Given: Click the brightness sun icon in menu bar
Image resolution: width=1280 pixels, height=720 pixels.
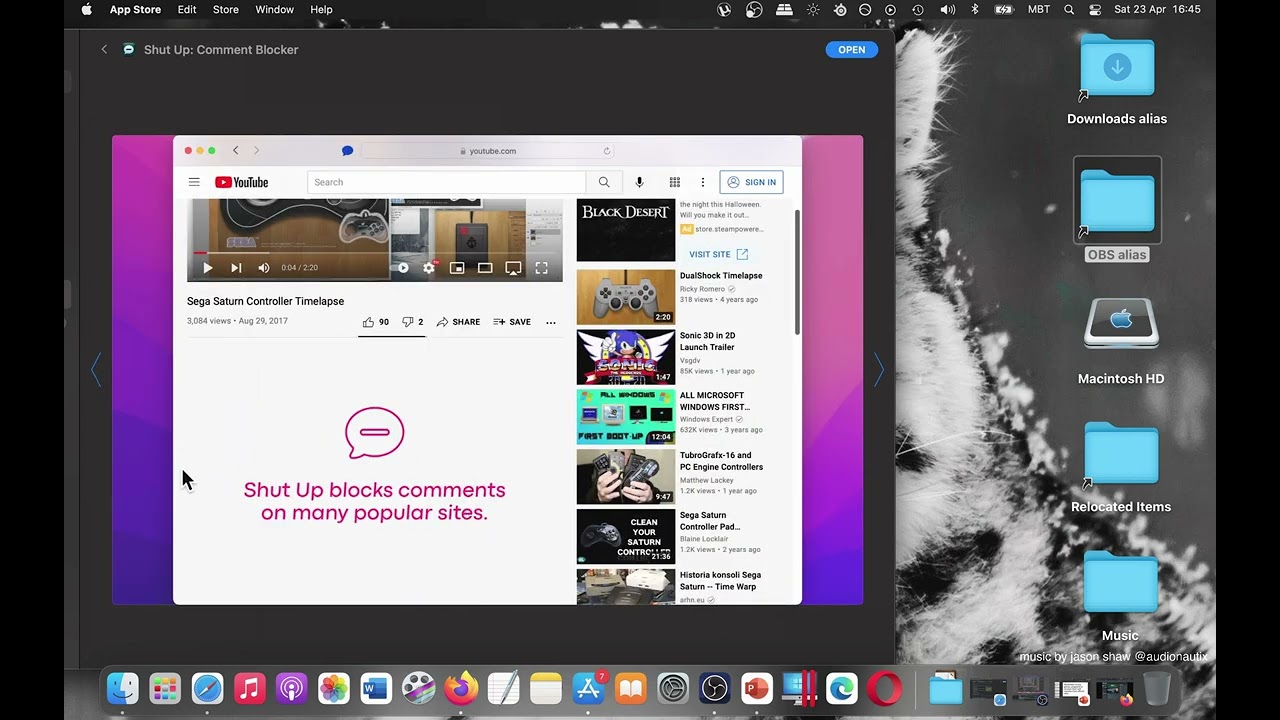Looking at the screenshot, I should click(813, 10).
